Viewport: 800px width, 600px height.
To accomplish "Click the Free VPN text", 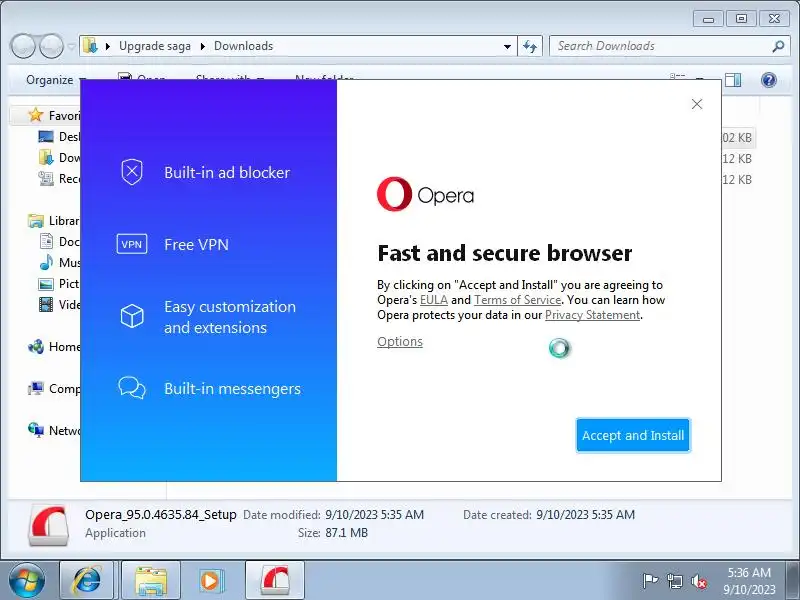I will point(196,244).
